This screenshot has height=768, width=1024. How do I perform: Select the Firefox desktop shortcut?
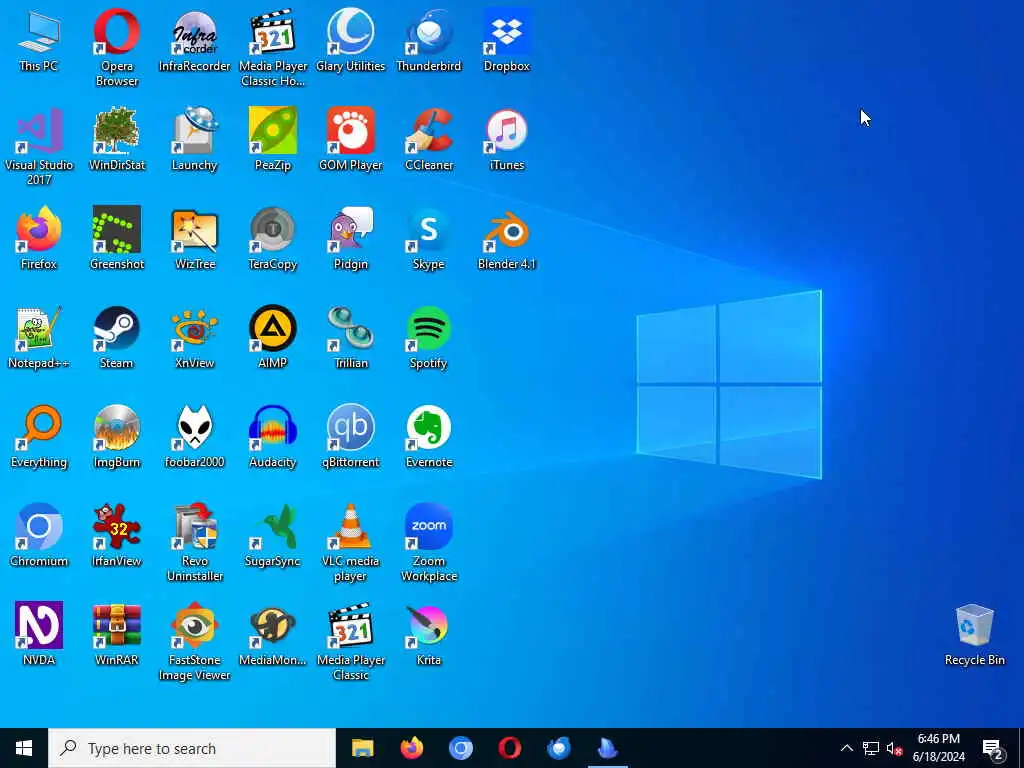click(39, 238)
